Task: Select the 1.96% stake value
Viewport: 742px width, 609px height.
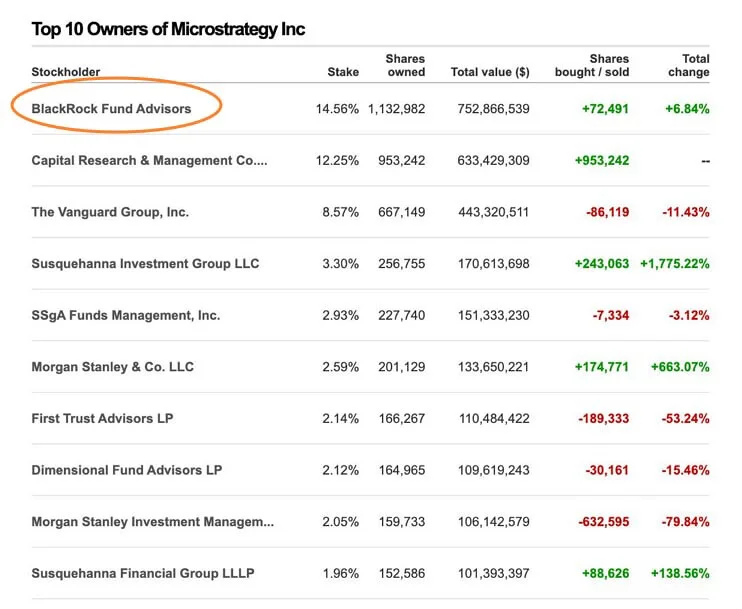Action: 341,573
